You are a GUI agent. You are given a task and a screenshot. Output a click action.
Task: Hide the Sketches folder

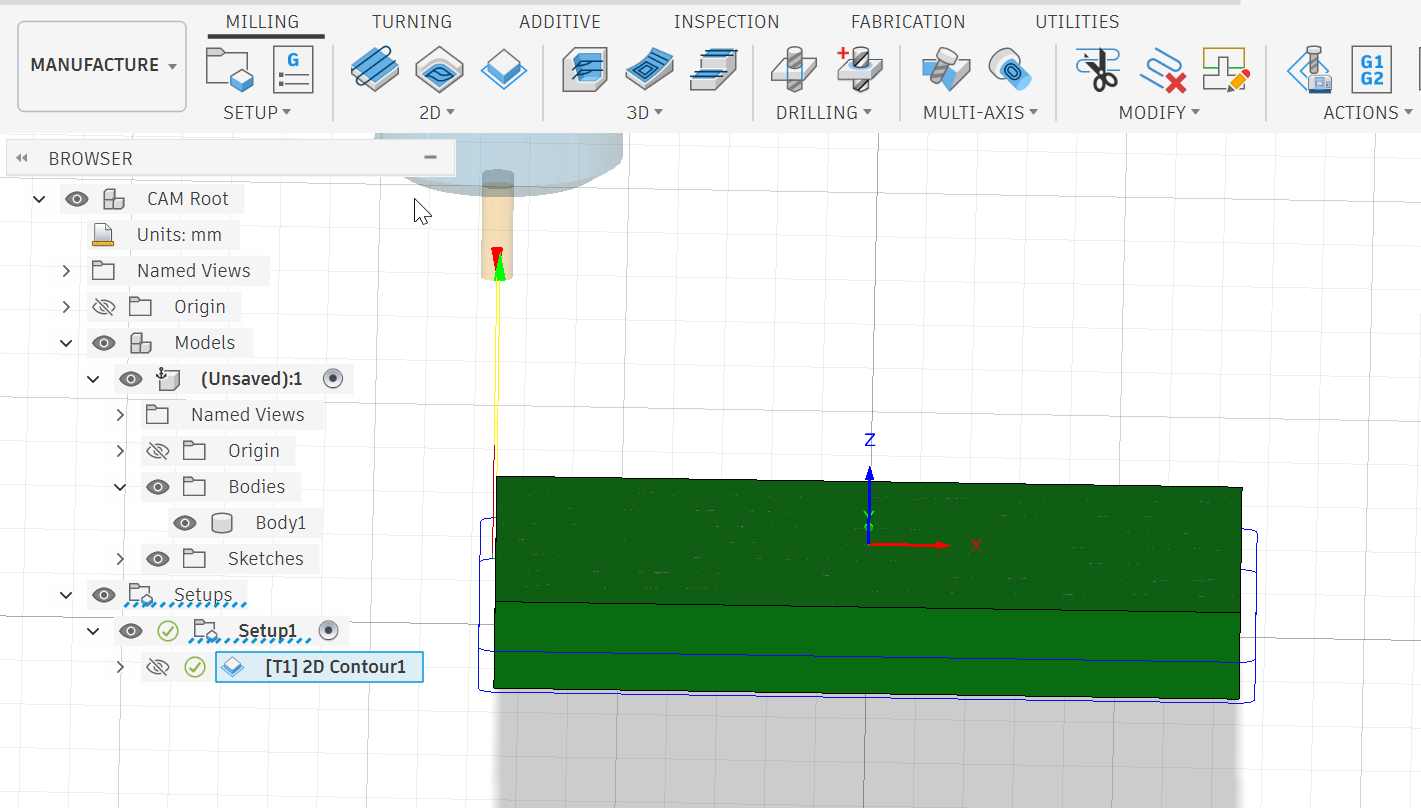tap(158, 559)
